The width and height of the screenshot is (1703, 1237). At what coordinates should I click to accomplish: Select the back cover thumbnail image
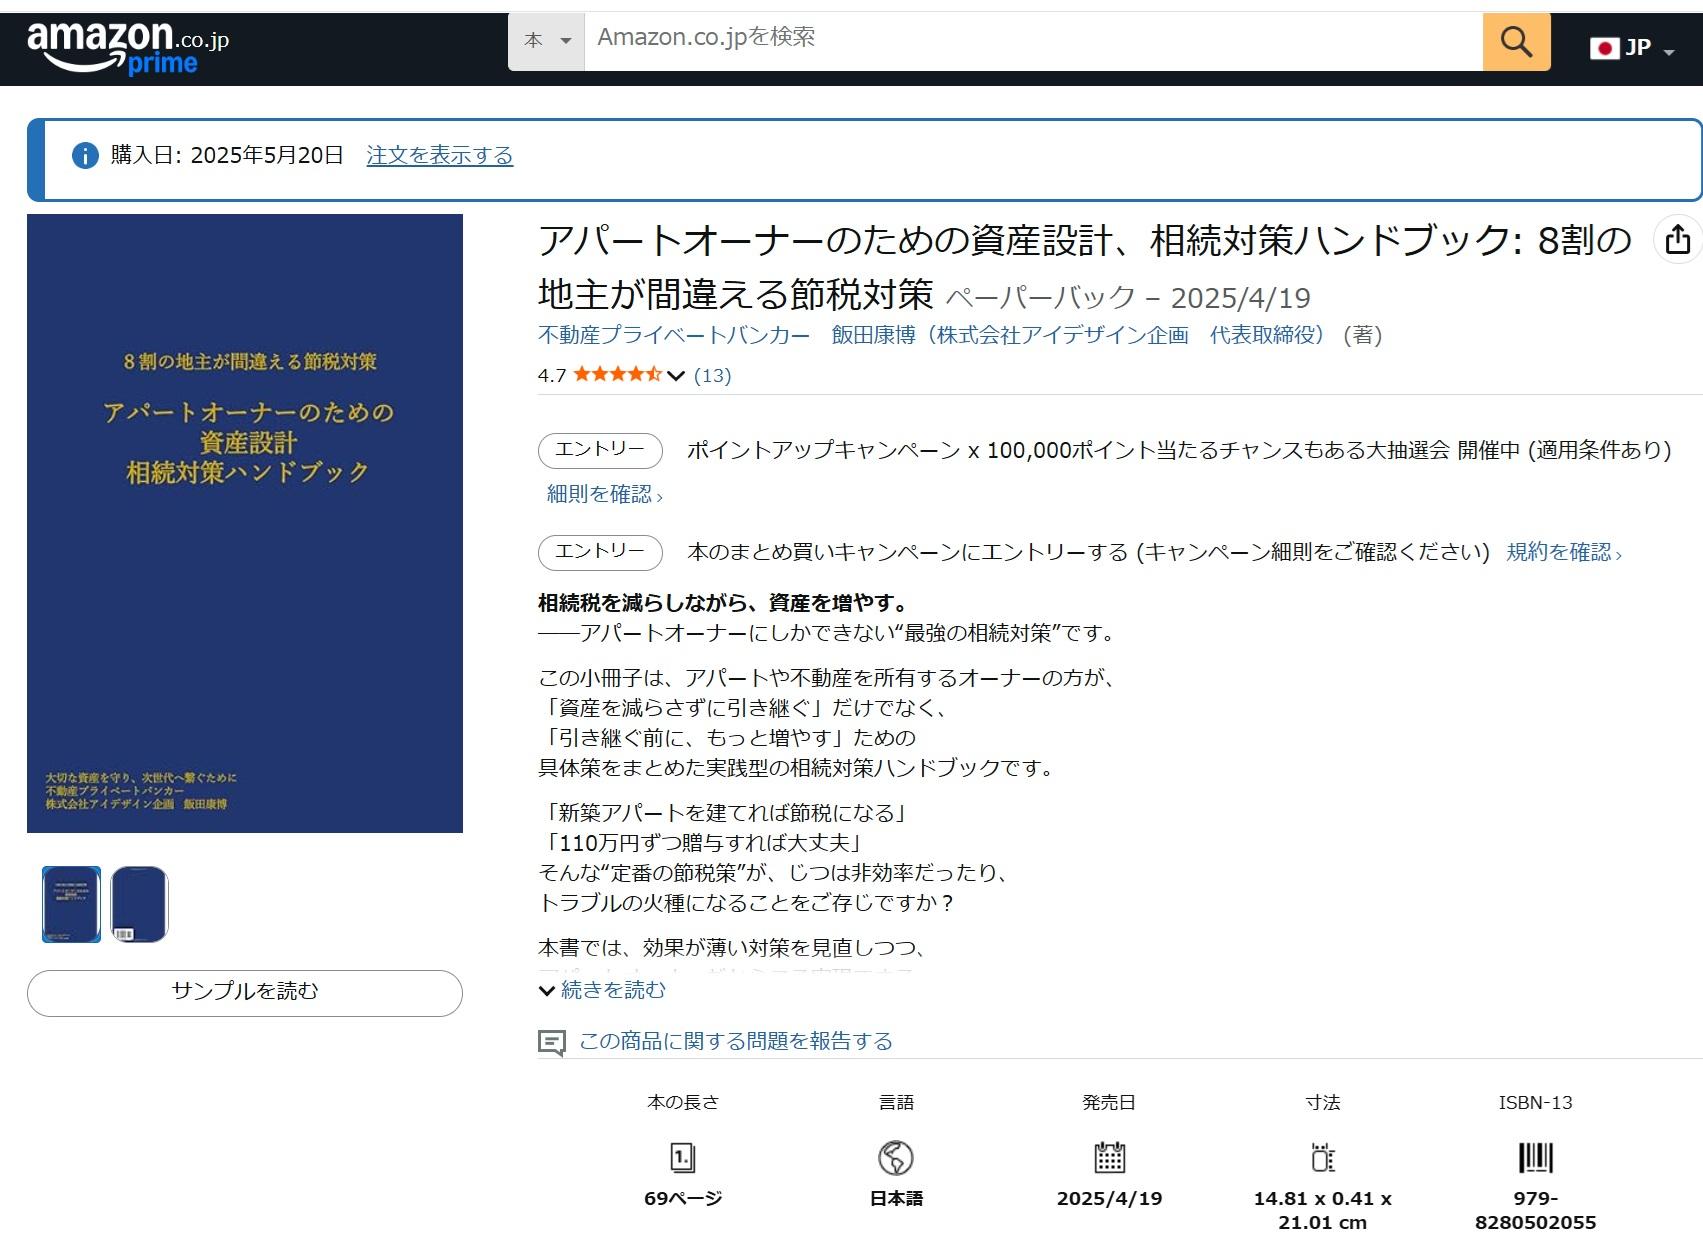[x=139, y=904]
